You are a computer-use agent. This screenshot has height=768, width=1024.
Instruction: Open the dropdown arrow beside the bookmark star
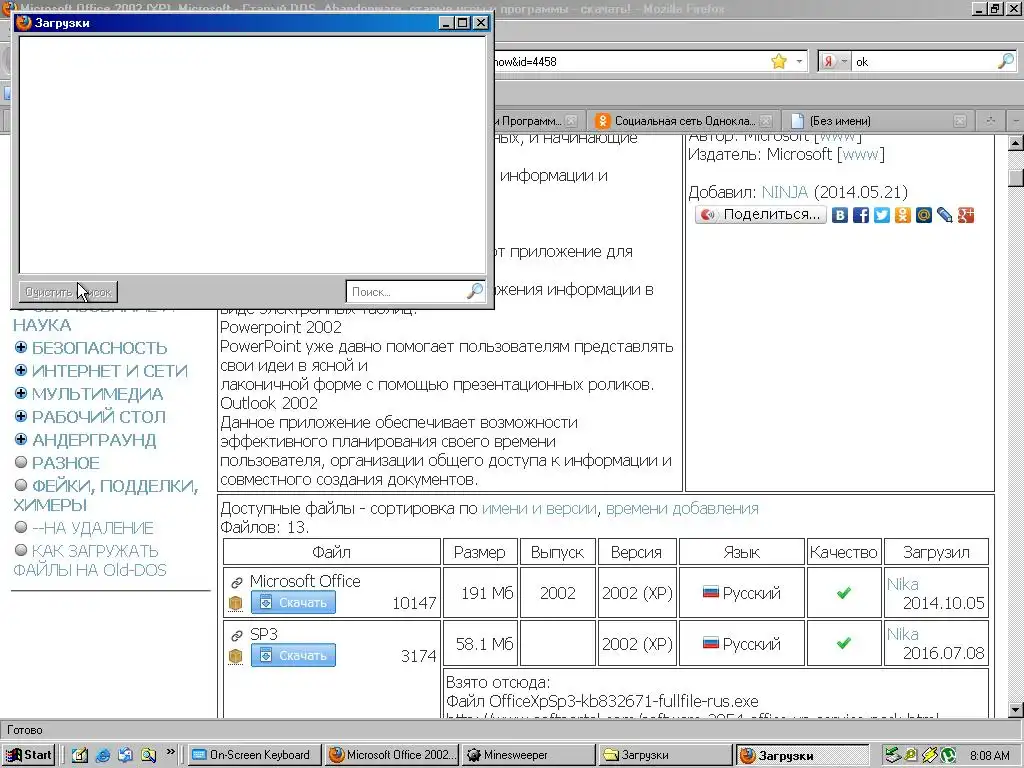coord(799,61)
